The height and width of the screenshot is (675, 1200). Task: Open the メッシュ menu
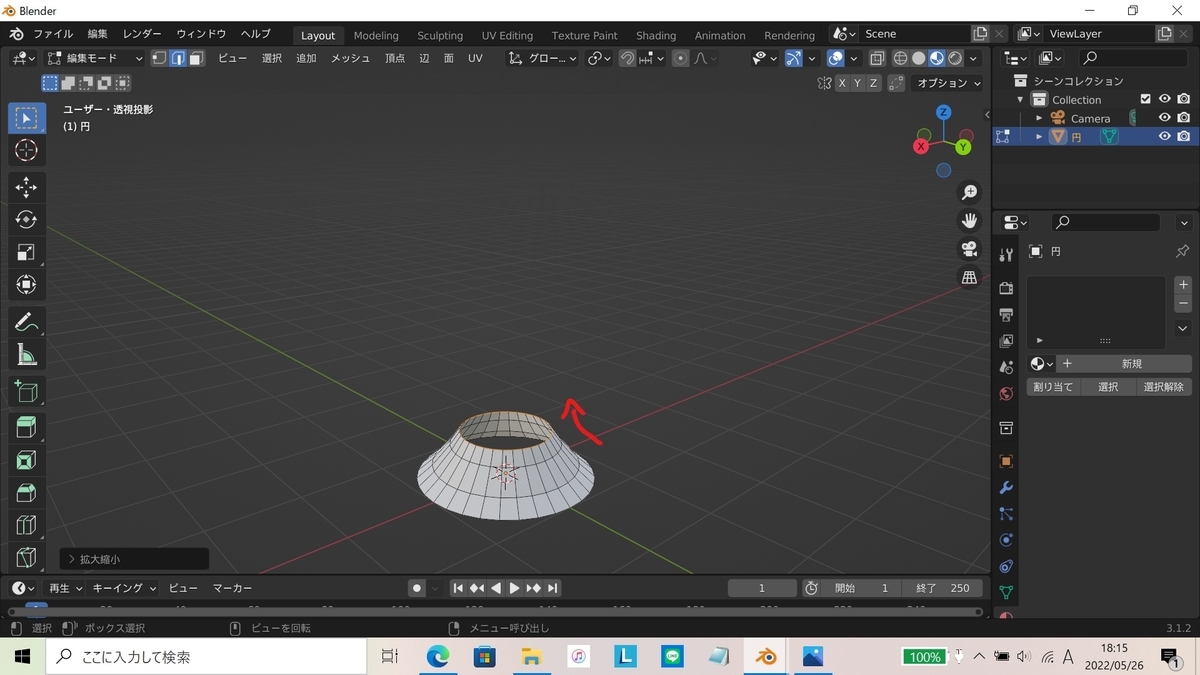[x=350, y=59]
